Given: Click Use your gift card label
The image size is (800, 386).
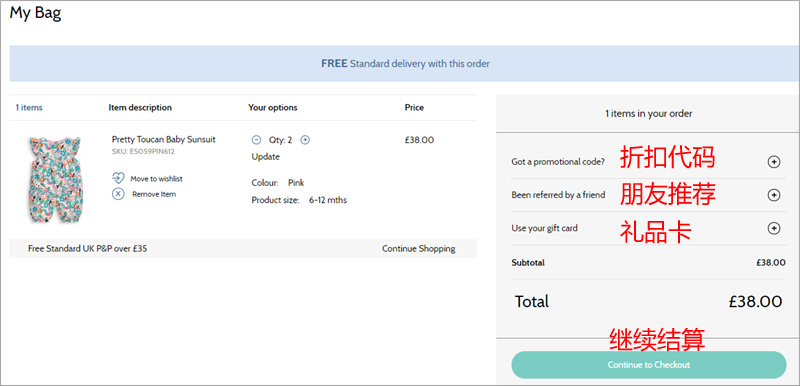Looking at the screenshot, I should pos(544,228).
